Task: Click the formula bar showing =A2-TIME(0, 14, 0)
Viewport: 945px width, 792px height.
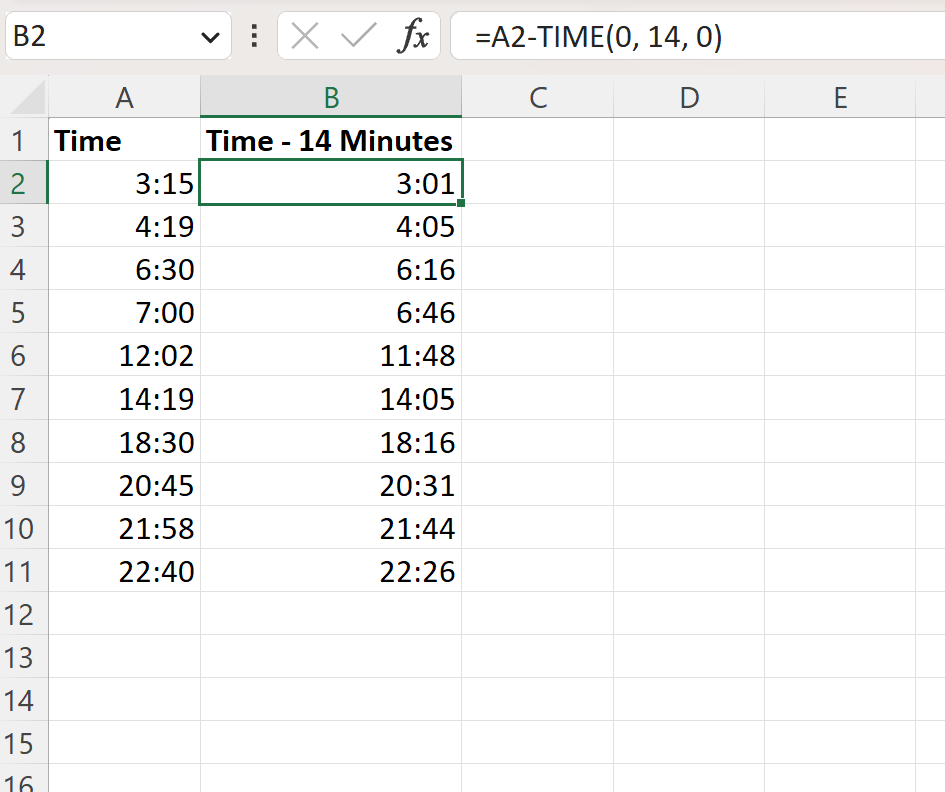Action: point(698,36)
